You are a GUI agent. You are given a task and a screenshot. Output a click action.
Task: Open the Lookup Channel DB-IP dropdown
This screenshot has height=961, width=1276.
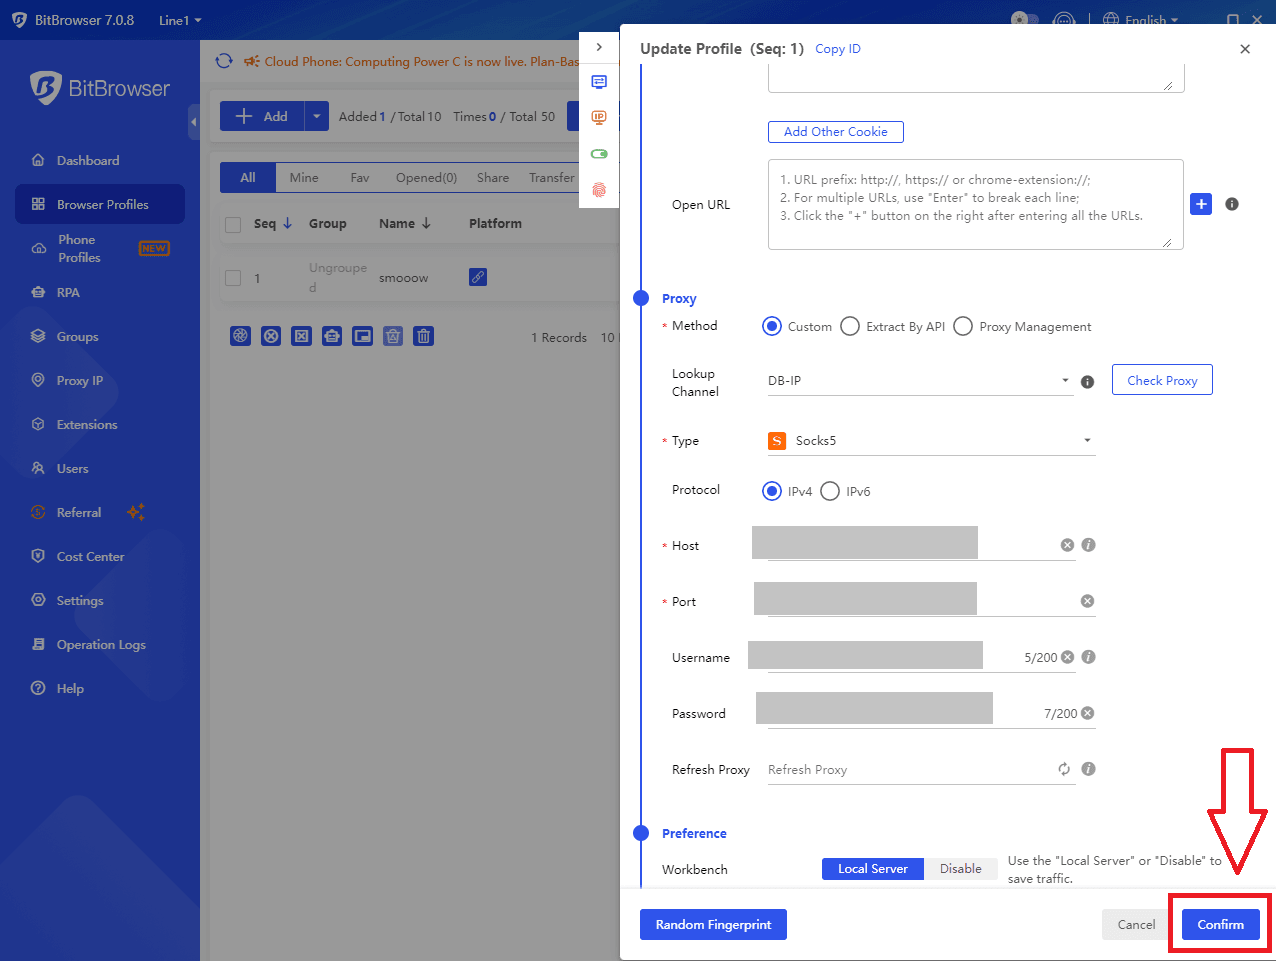tap(919, 381)
